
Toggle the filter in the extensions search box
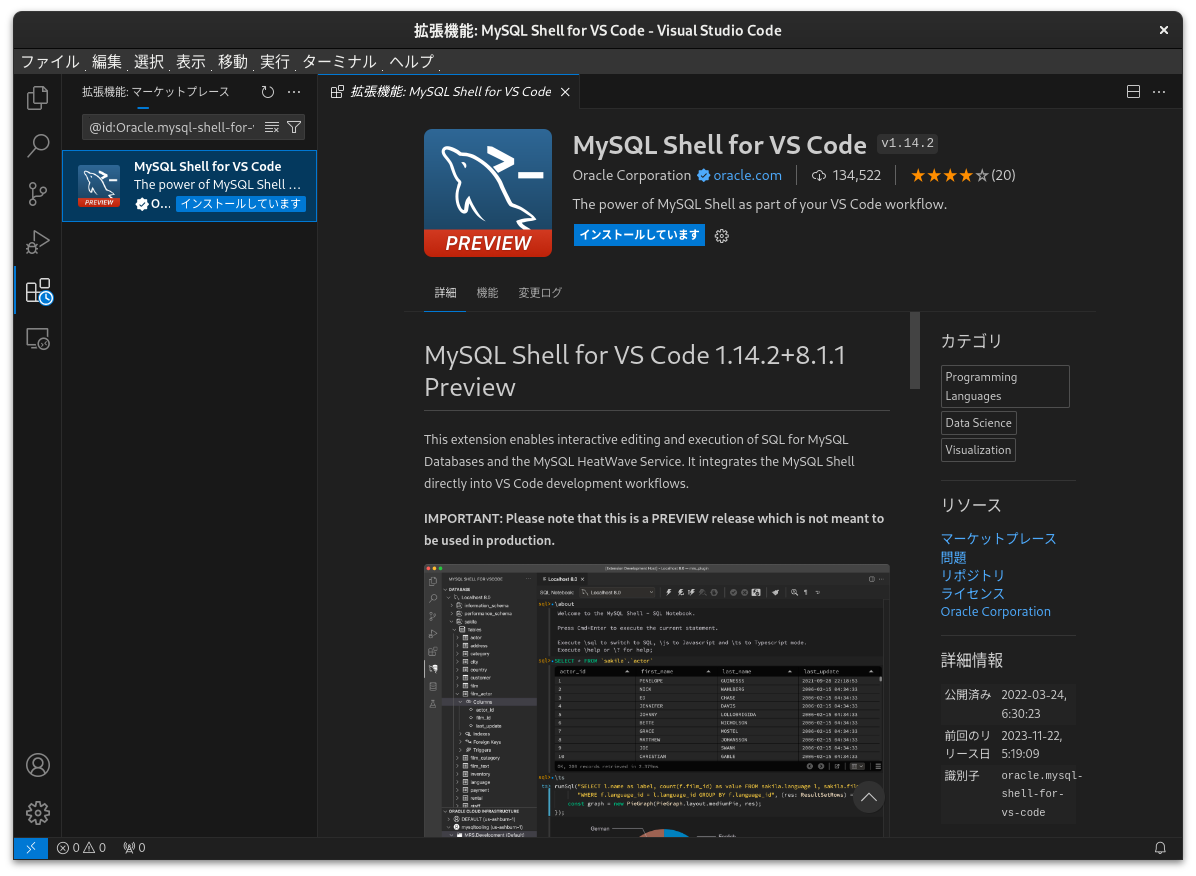(x=293, y=127)
